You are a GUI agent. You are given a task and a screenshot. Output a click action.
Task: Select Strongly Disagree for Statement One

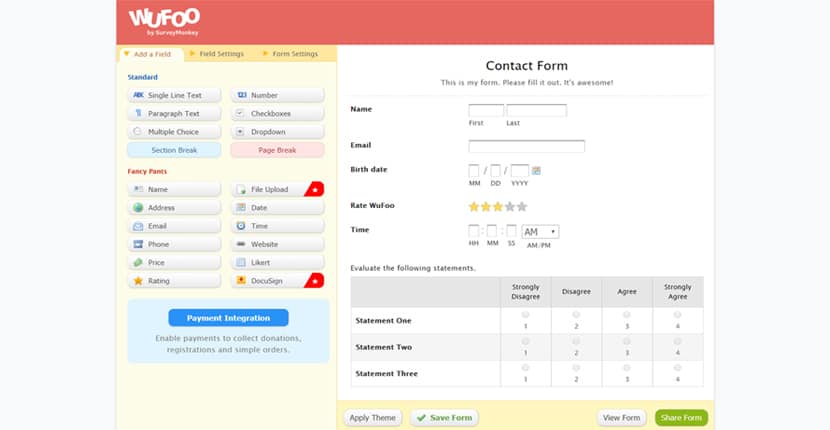point(526,315)
